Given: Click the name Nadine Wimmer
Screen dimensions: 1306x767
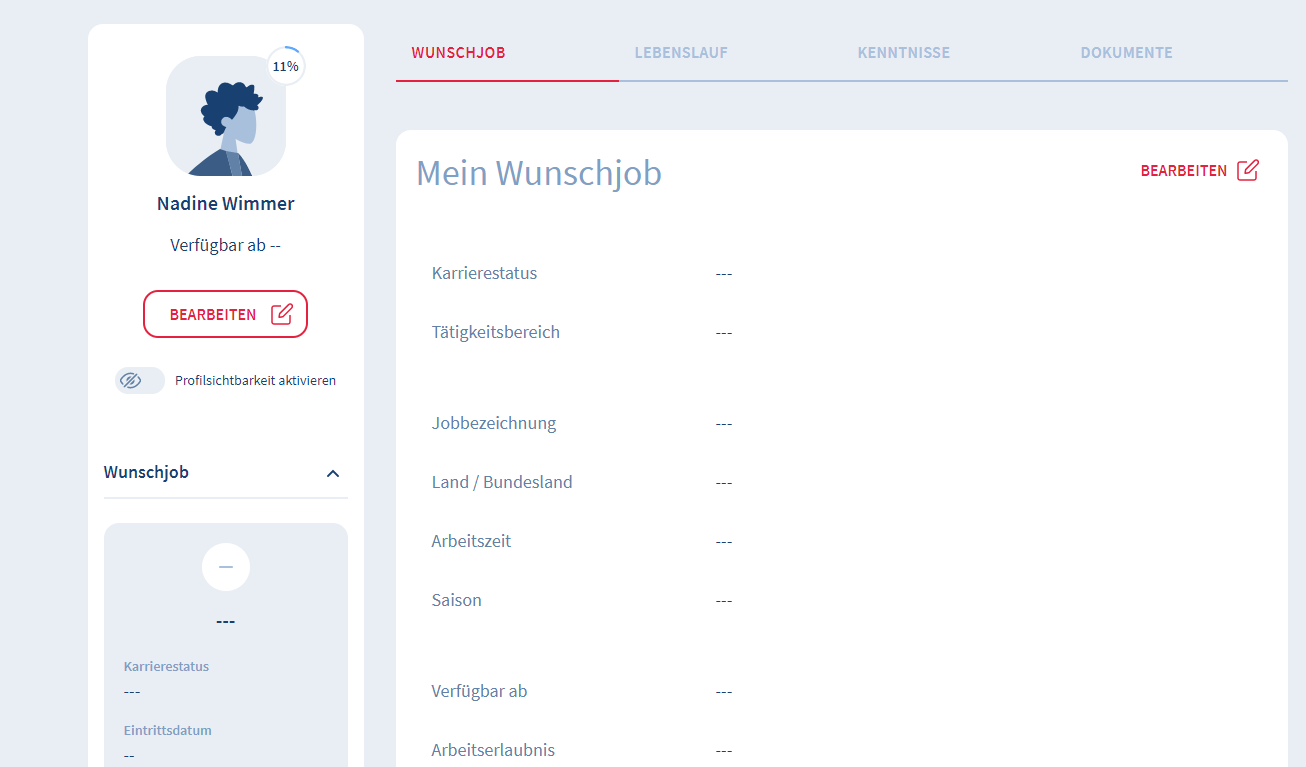Looking at the screenshot, I should pos(226,204).
